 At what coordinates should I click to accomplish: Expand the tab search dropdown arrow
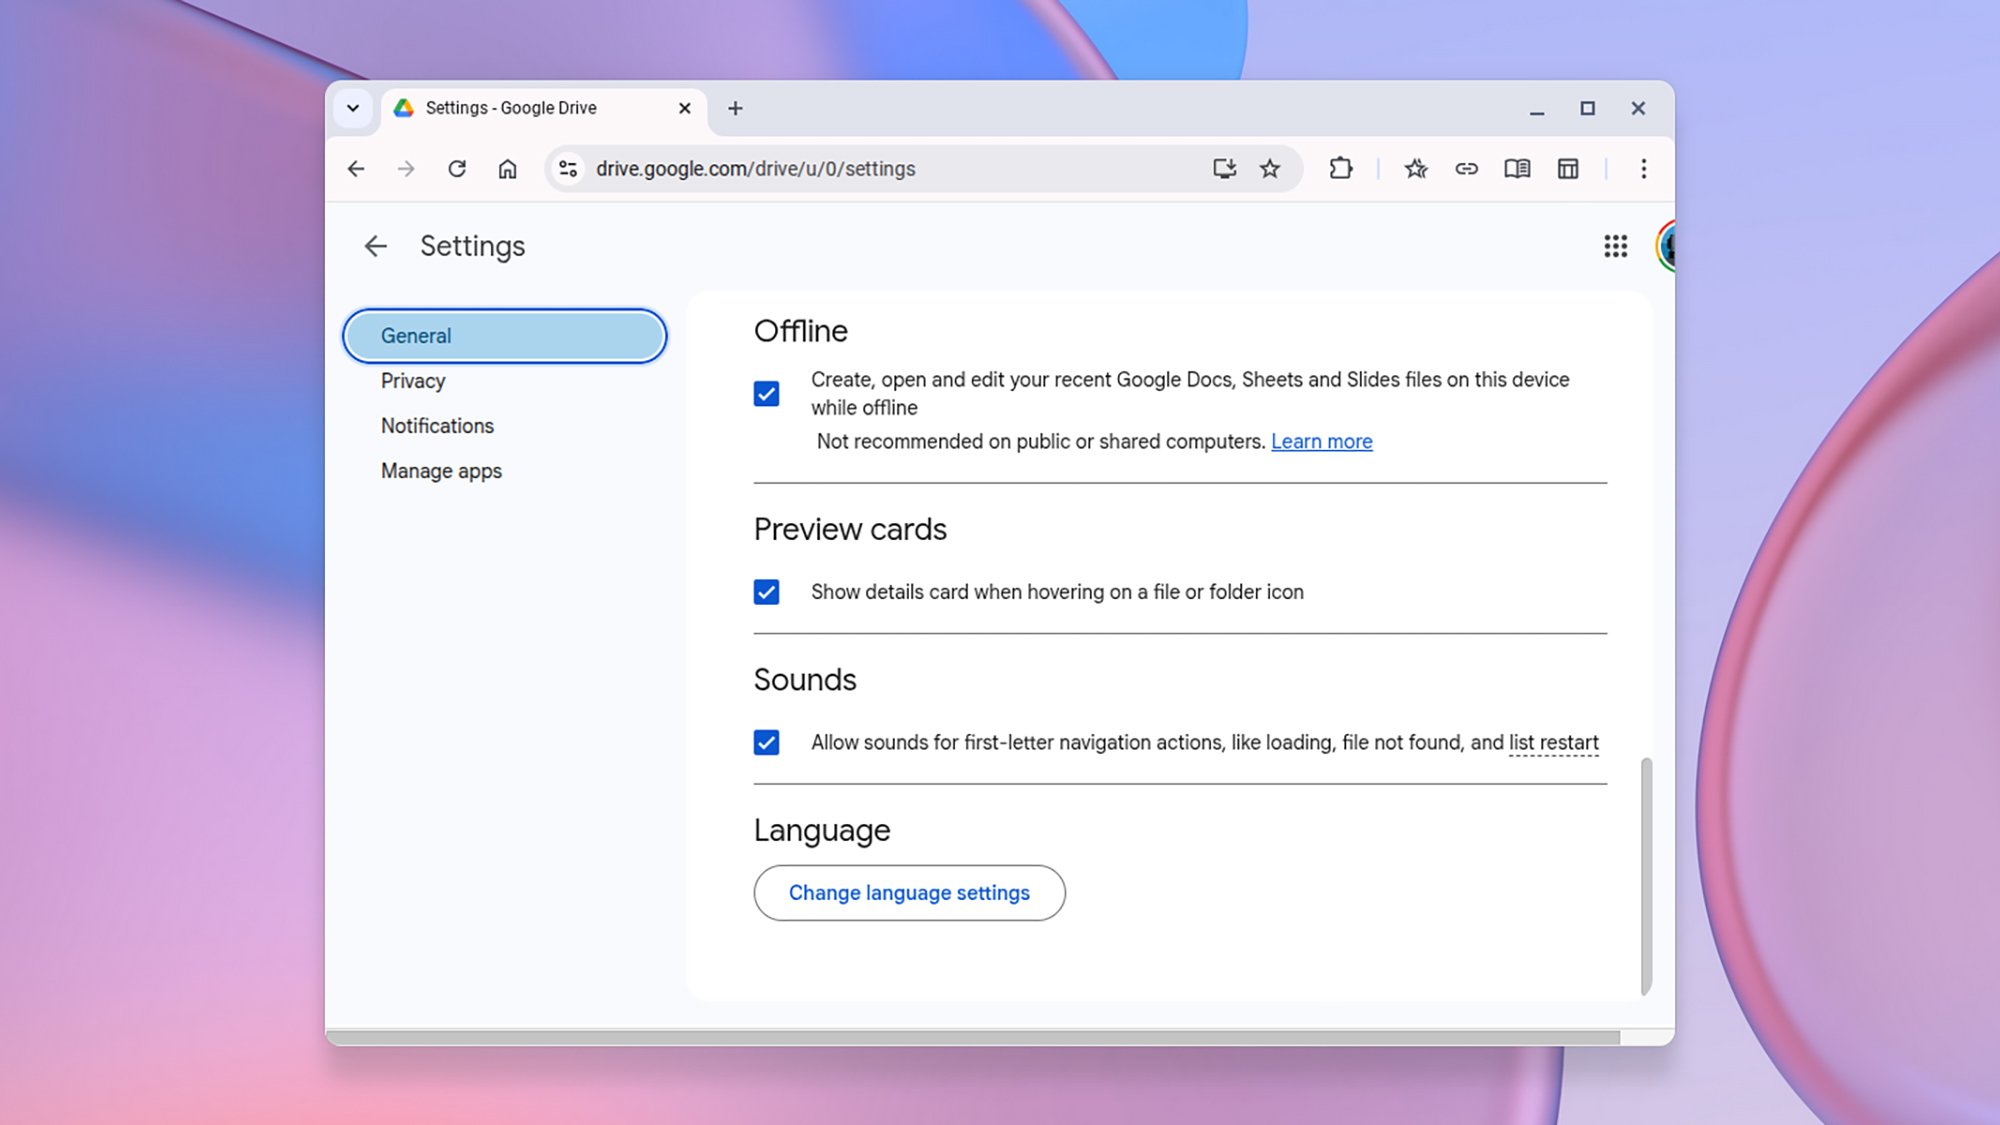(x=353, y=108)
